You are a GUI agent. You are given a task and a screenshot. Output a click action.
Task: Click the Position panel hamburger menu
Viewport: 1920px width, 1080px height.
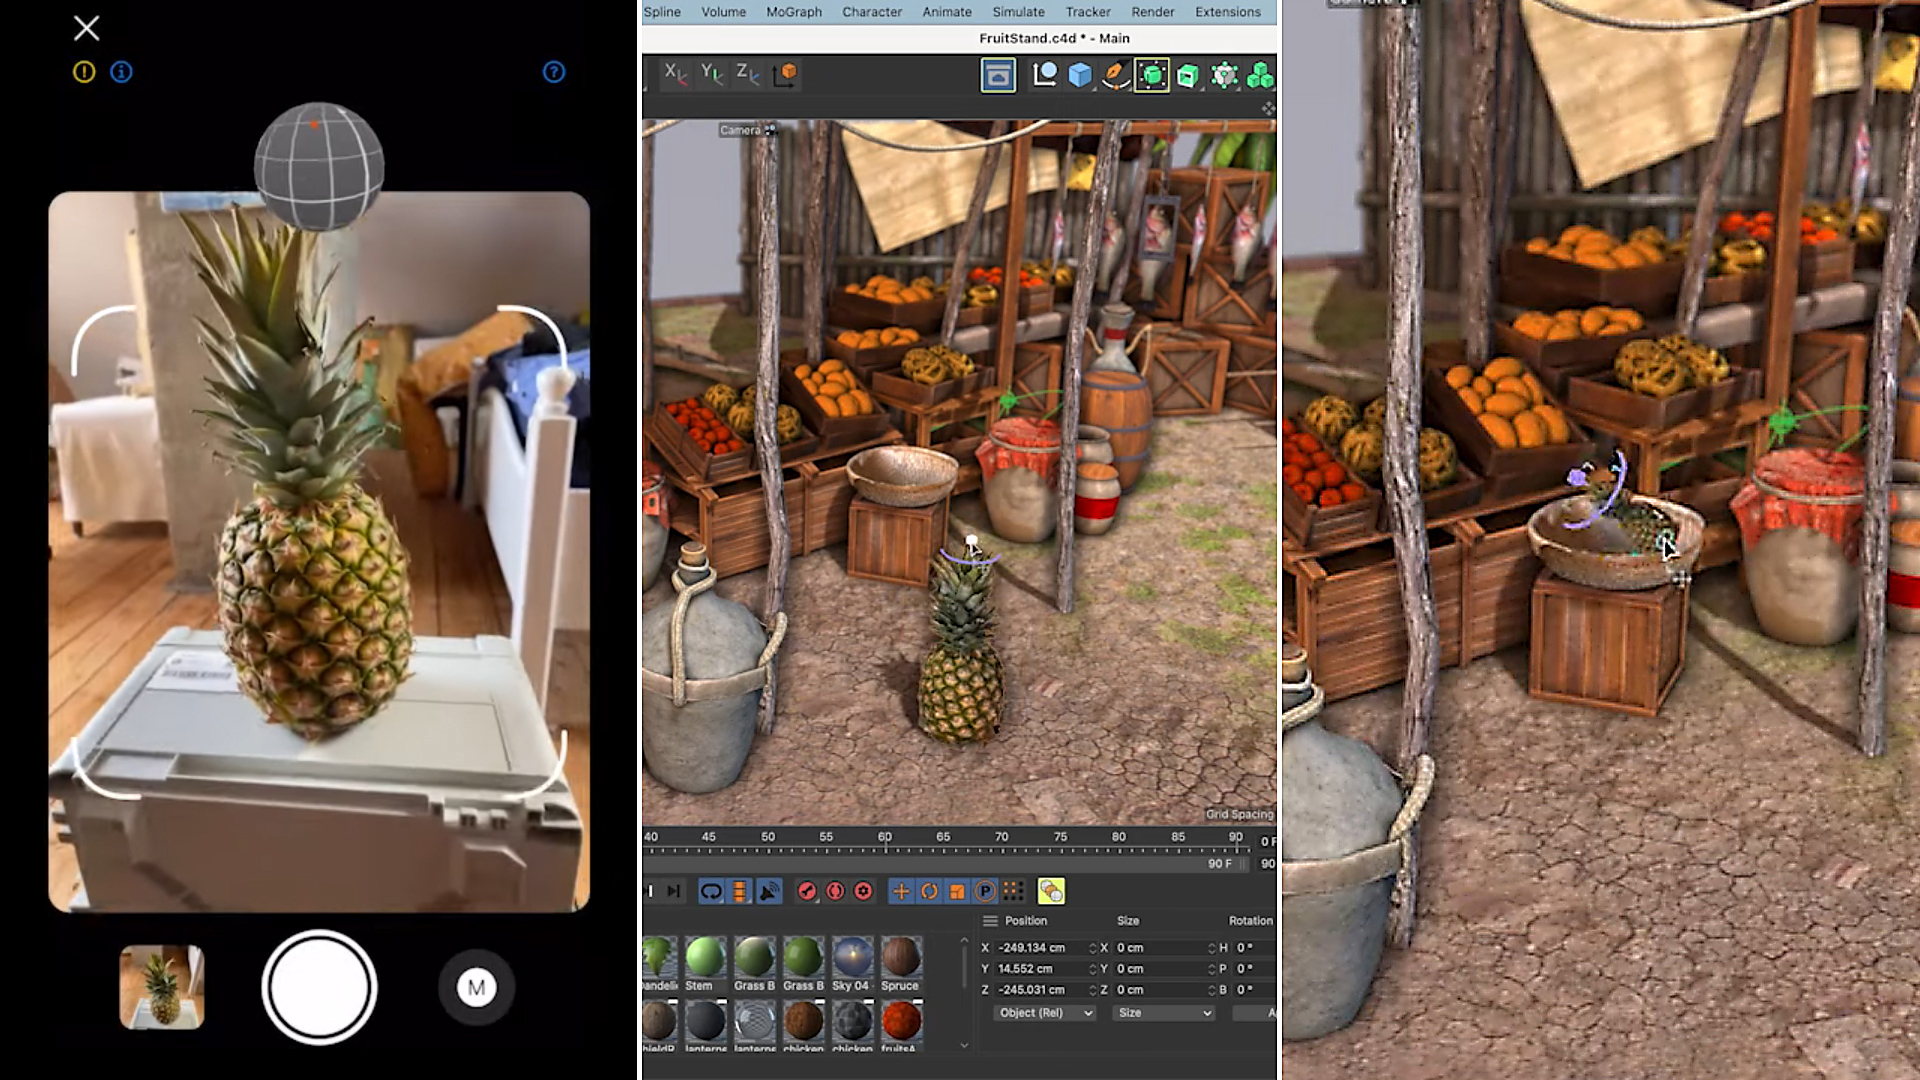991,921
